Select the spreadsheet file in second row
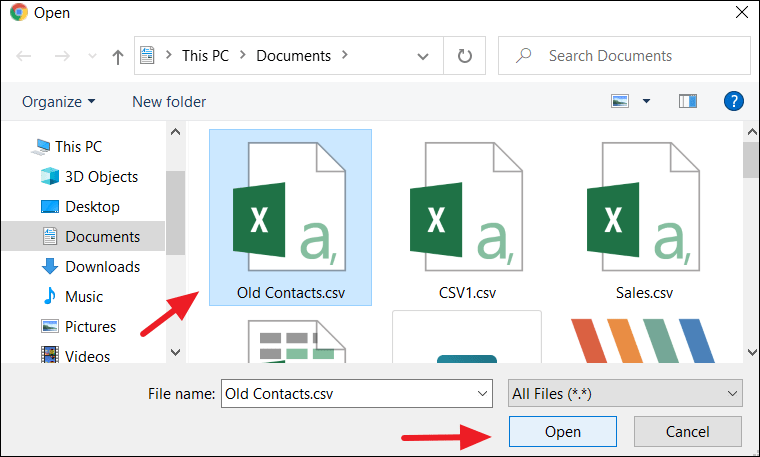This screenshot has width=760, height=457. 296,341
